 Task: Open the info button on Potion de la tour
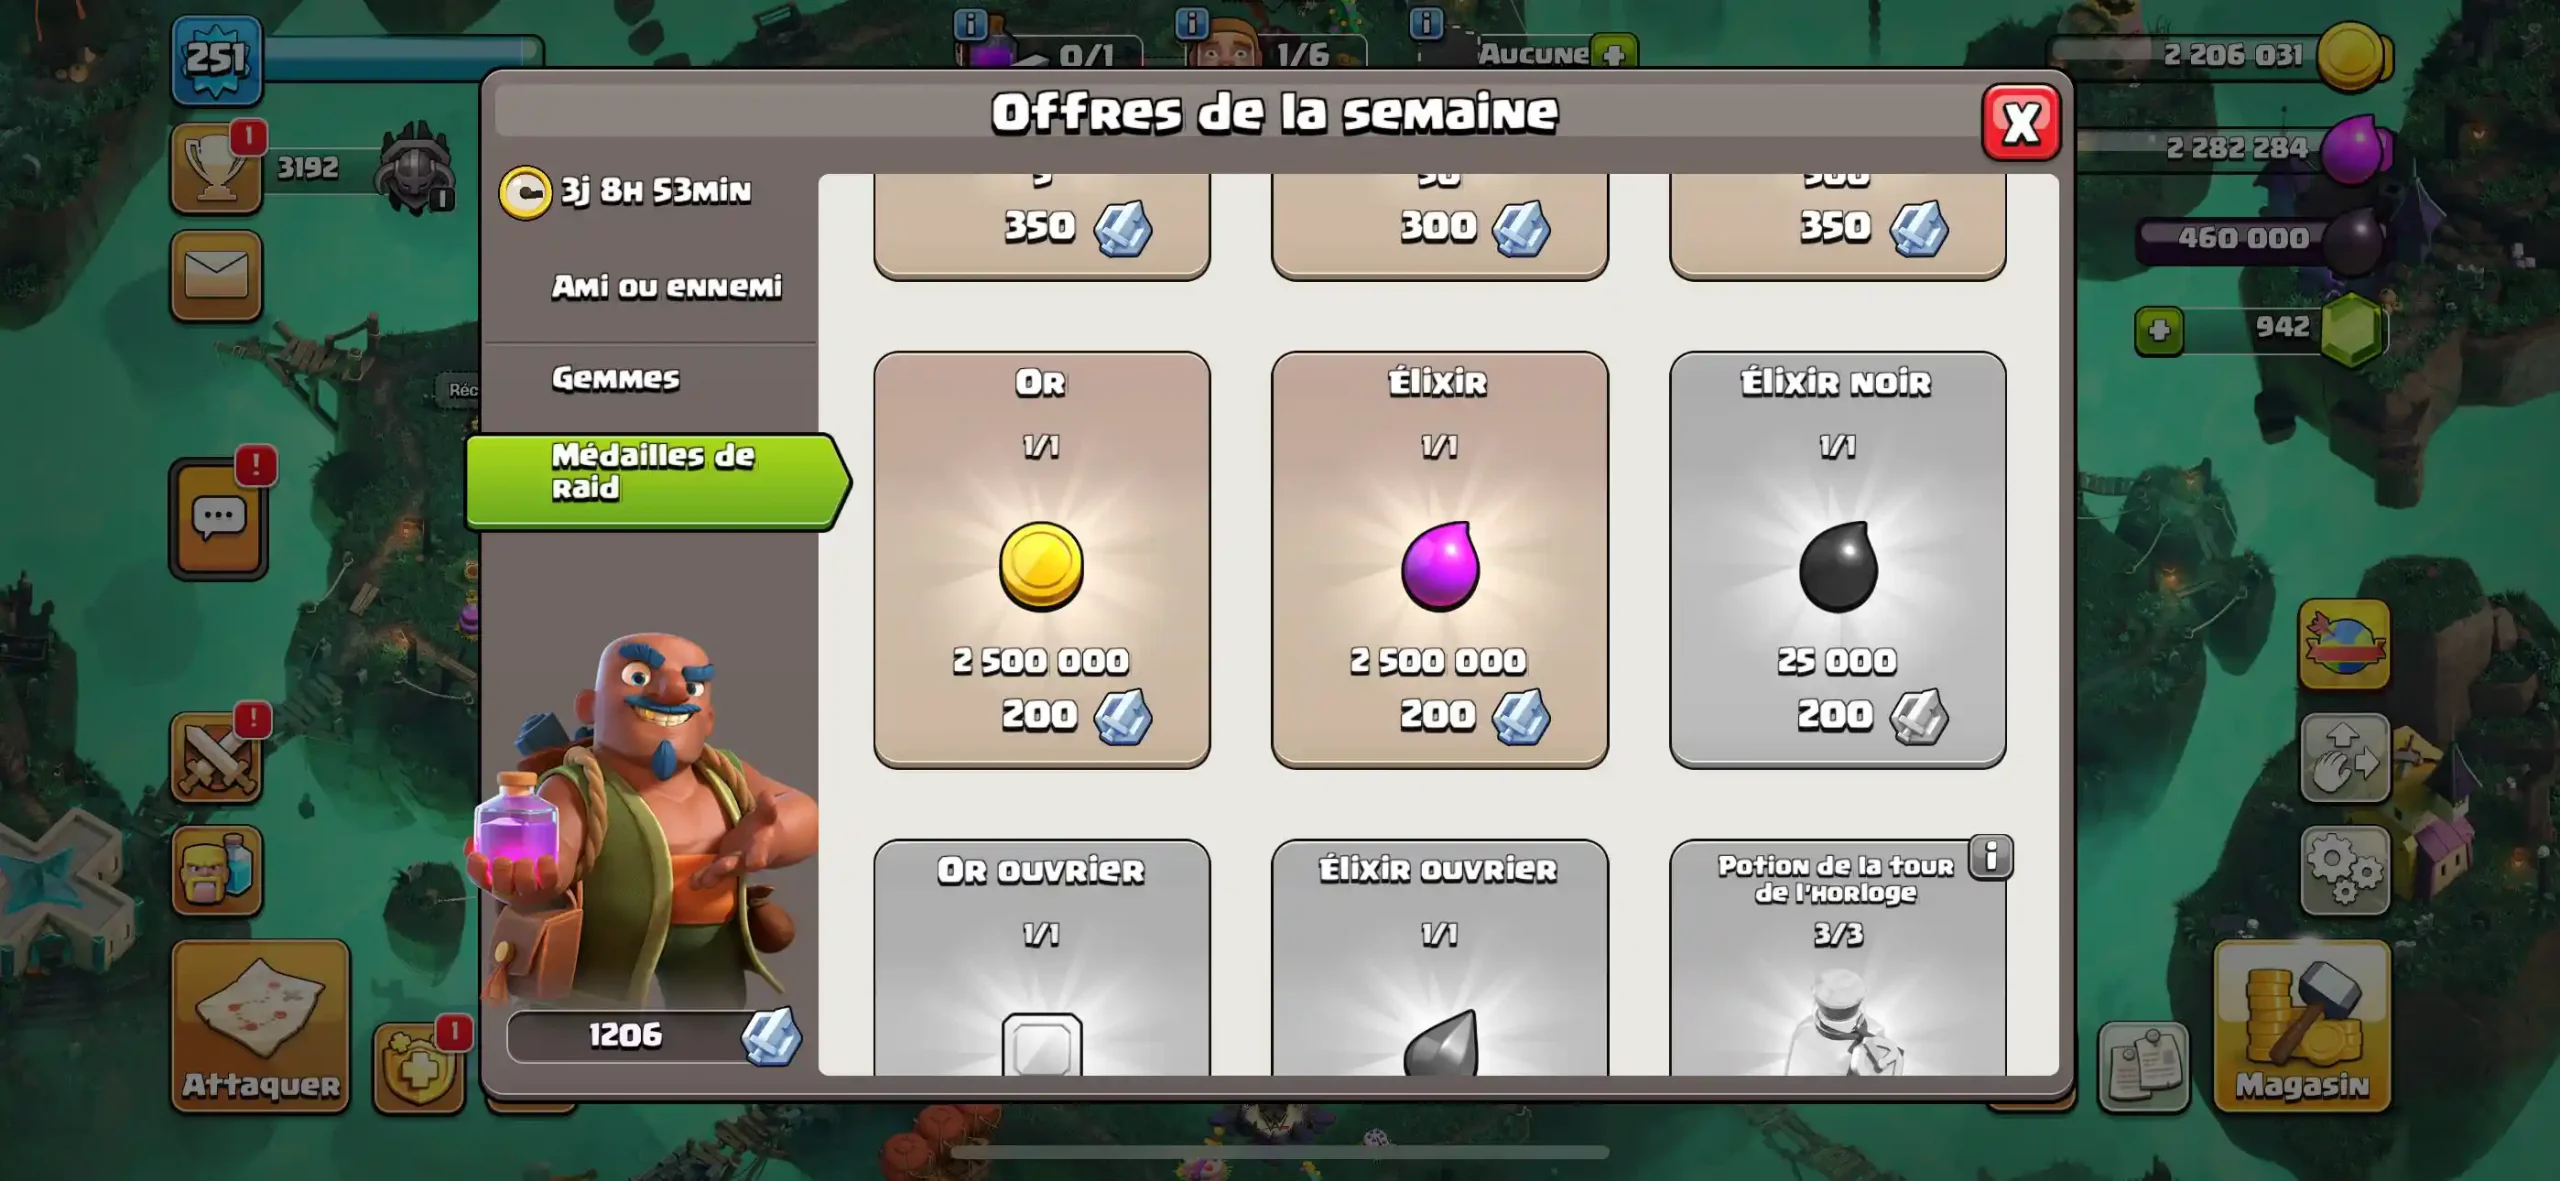pyautogui.click(x=1990, y=857)
